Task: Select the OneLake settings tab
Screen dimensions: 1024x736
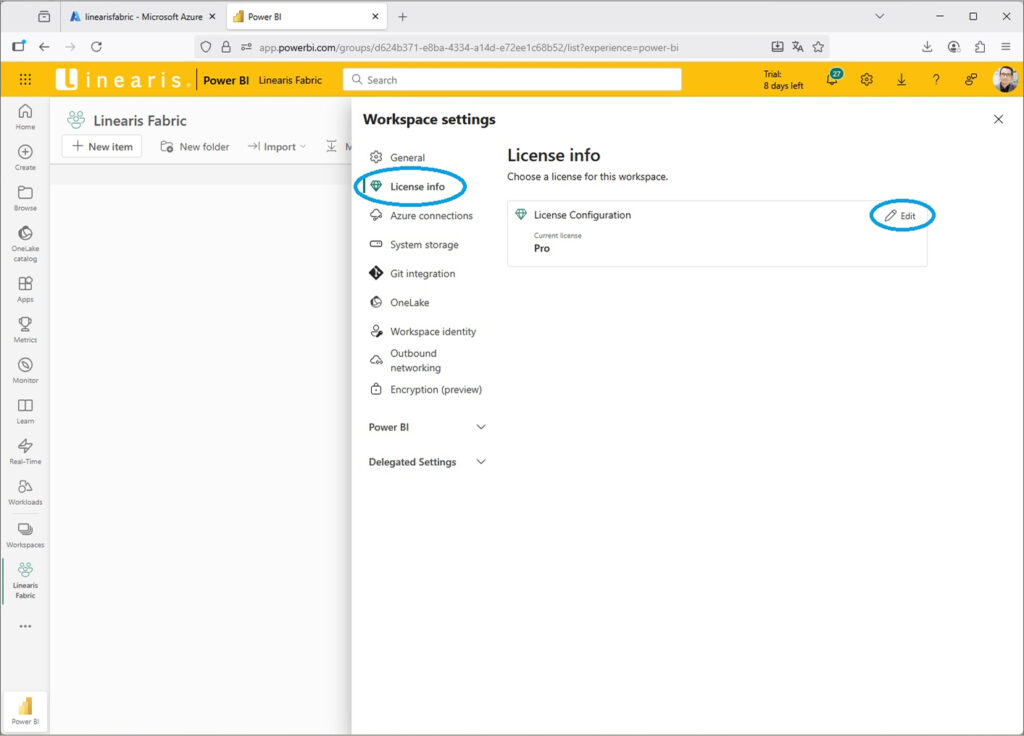Action: (x=399, y=302)
